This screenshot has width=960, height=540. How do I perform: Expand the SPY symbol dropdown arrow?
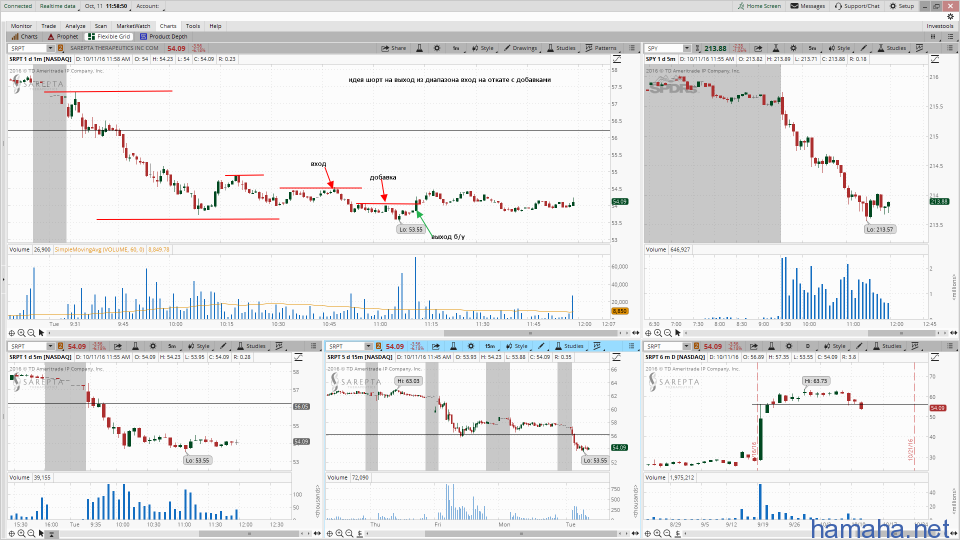tap(686, 48)
